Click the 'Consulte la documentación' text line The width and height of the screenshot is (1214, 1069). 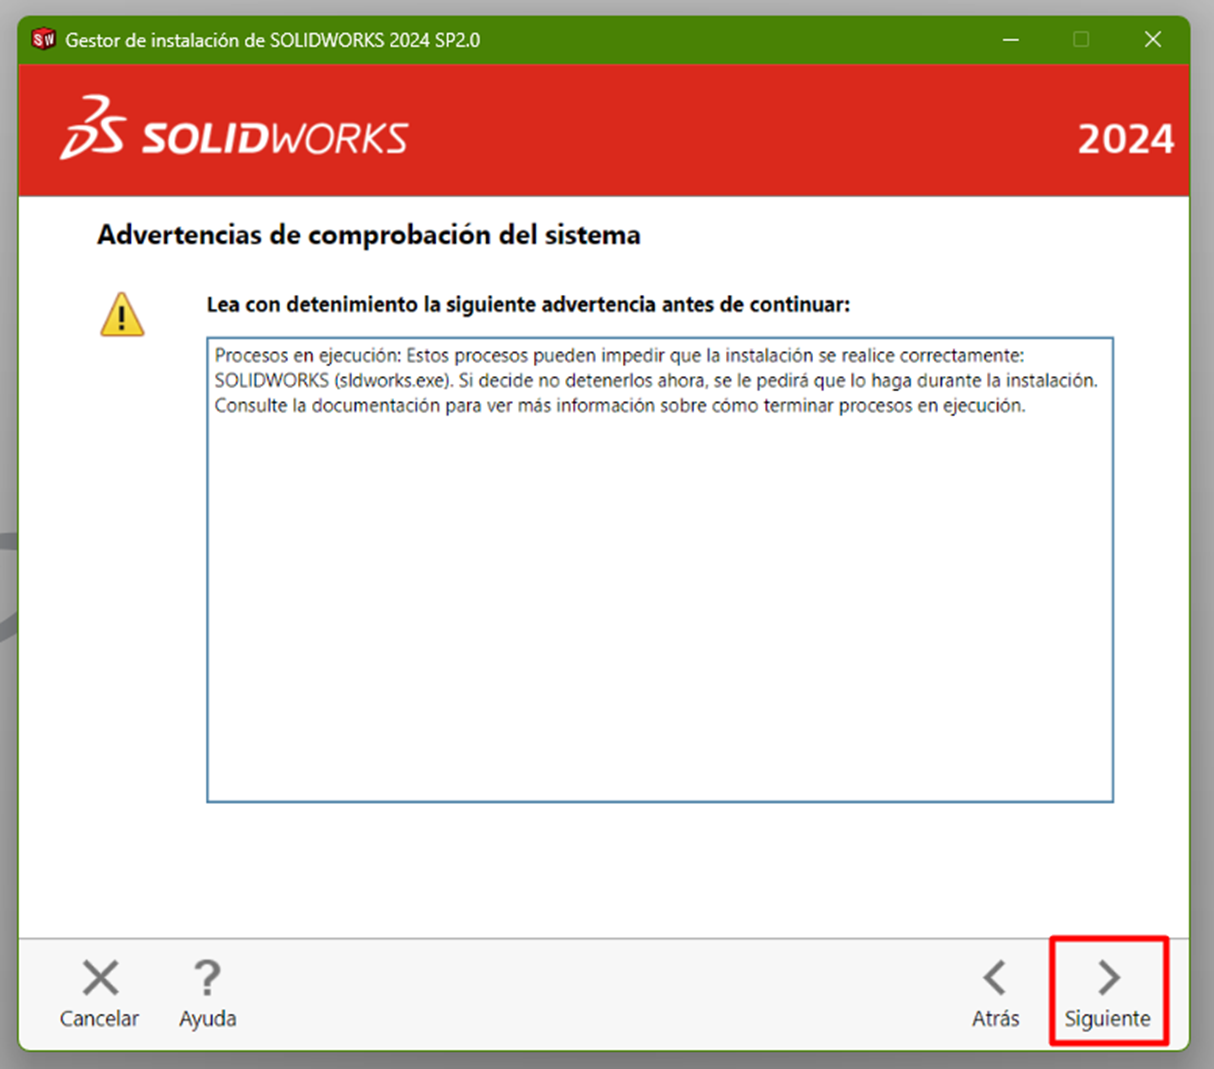click(620, 406)
